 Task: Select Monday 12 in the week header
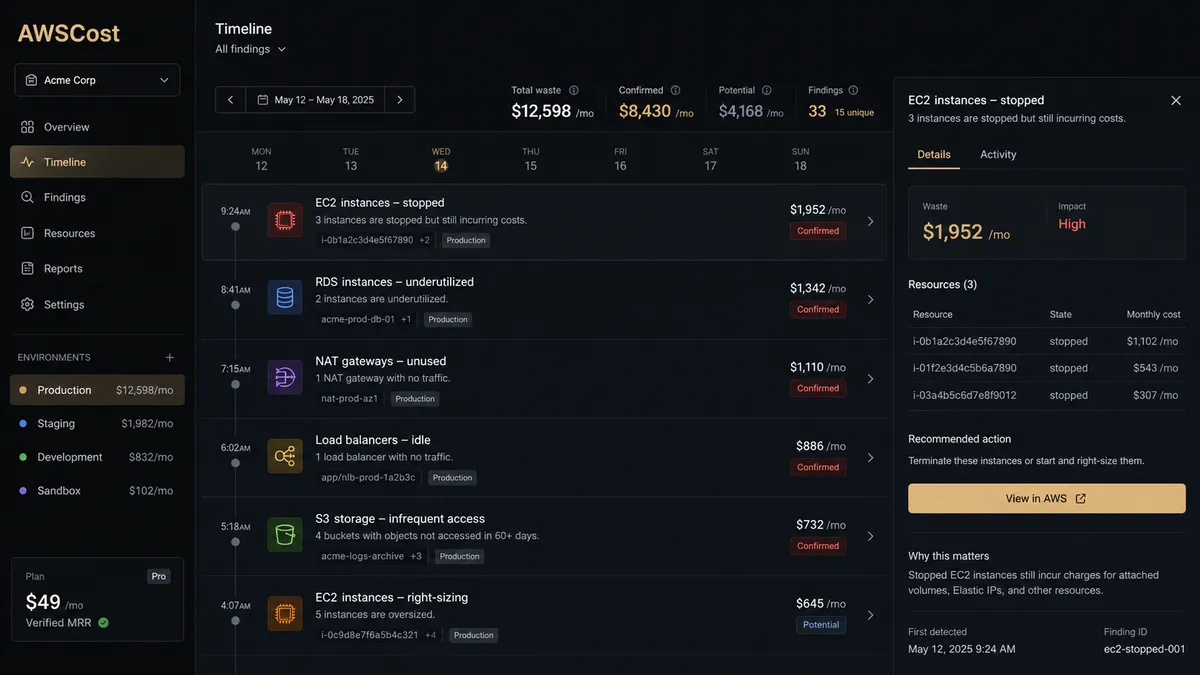pyautogui.click(x=261, y=159)
